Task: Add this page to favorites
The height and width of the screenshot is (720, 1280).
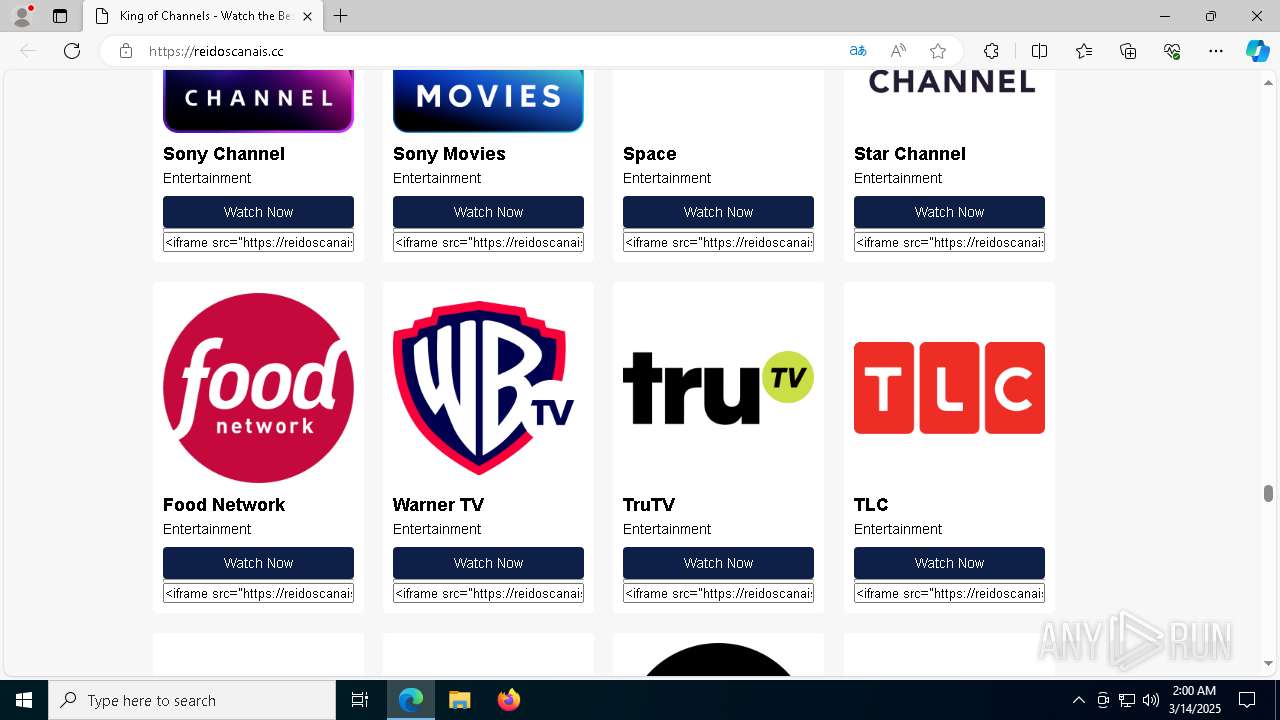Action: click(x=938, y=51)
